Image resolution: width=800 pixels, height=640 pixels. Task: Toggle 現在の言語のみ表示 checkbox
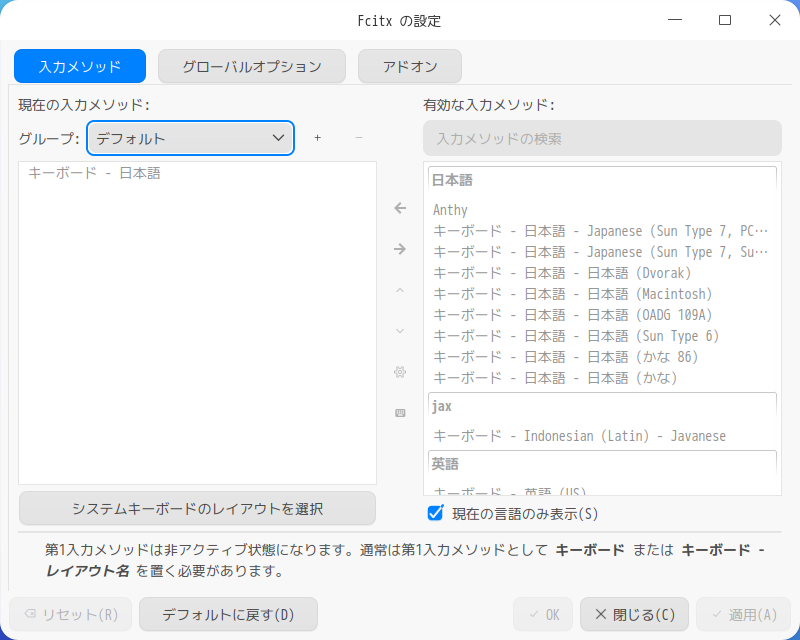pos(435,513)
